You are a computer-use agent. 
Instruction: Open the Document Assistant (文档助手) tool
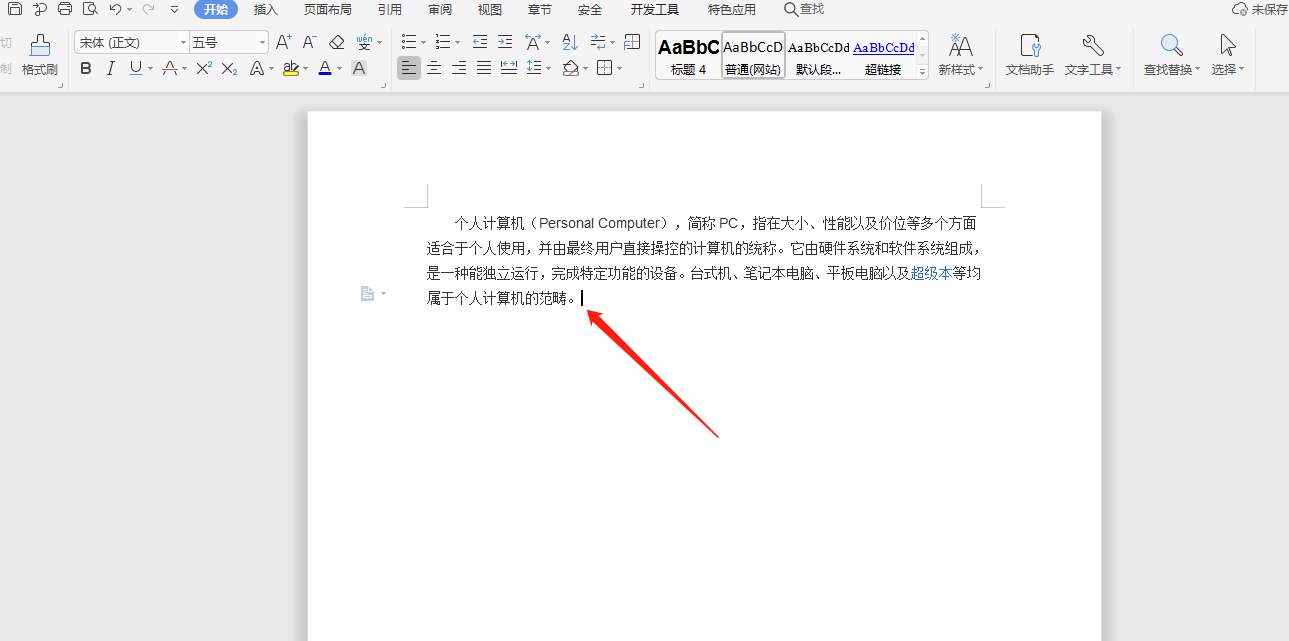pyautogui.click(x=1029, y=54)
